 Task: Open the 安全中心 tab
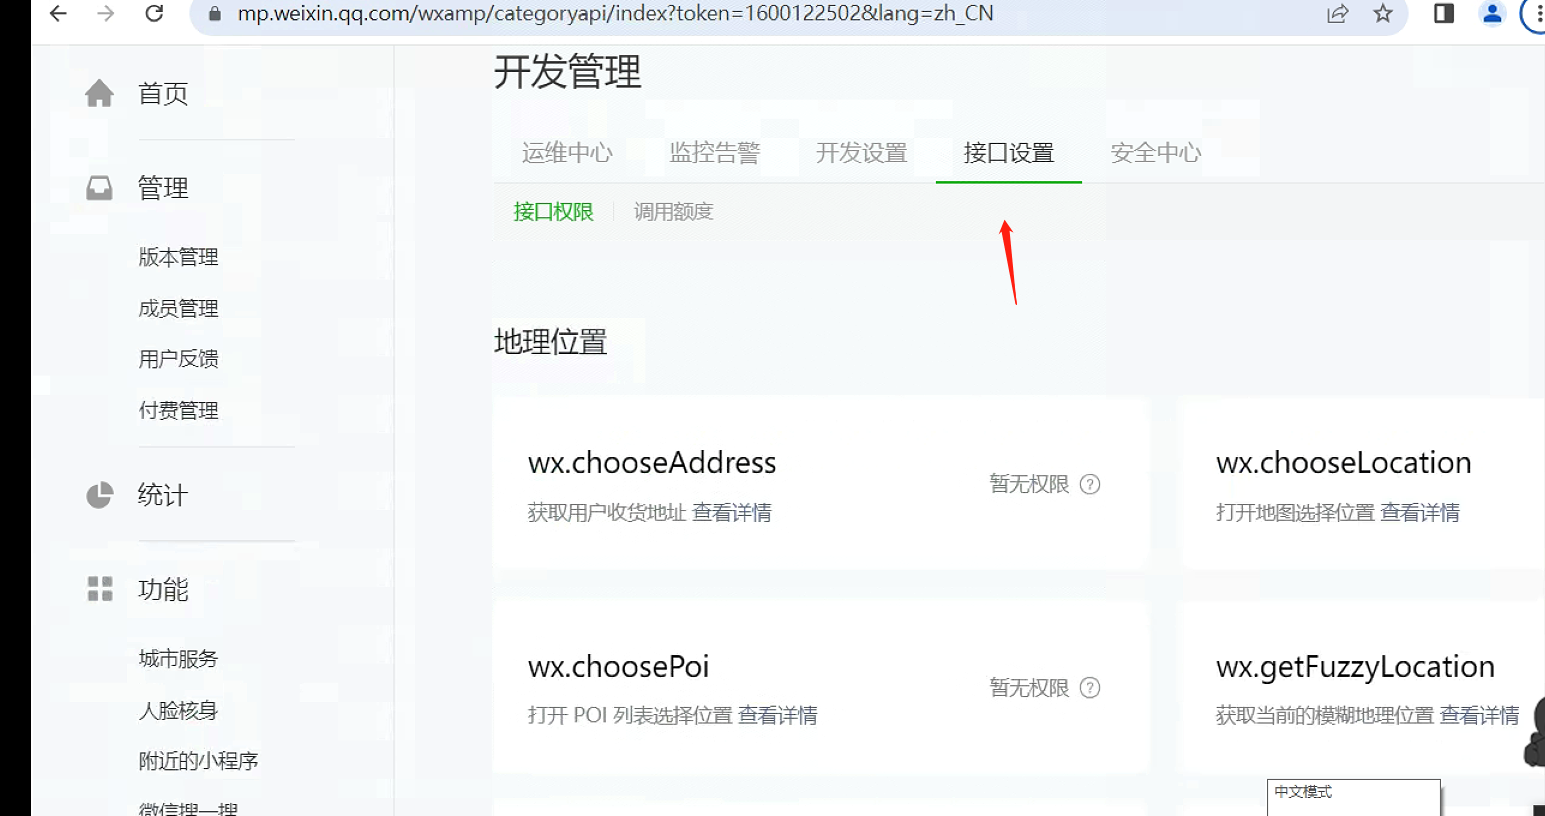(1156, 152)
